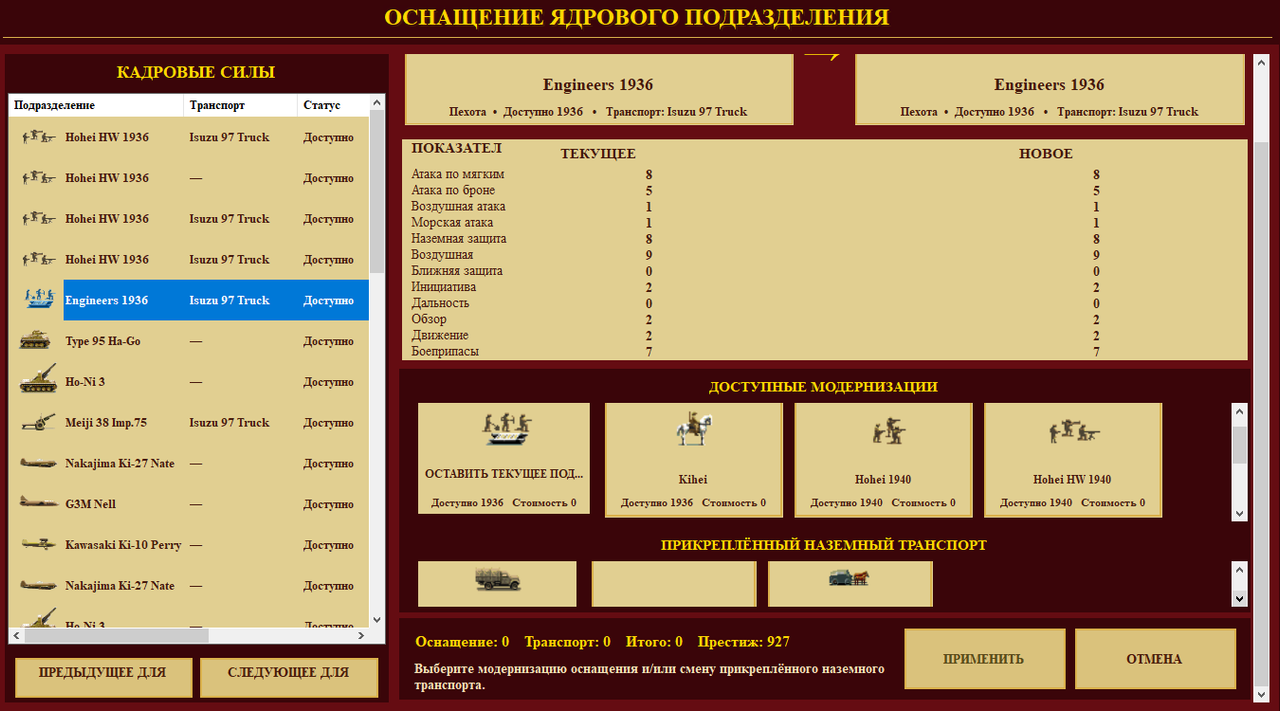The height and width of the screenshot is (711, 1280).
Task: Click unit list scroll-left arrow
Action: point(17,635)
